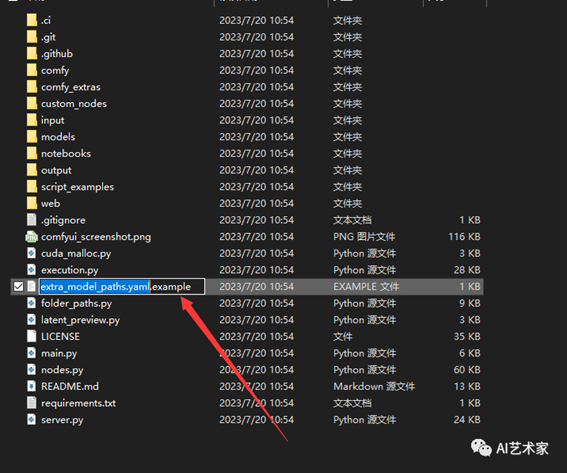This screenshot has height=473, width=567.
Task: Select the output folder row
Action: [247, 170]
